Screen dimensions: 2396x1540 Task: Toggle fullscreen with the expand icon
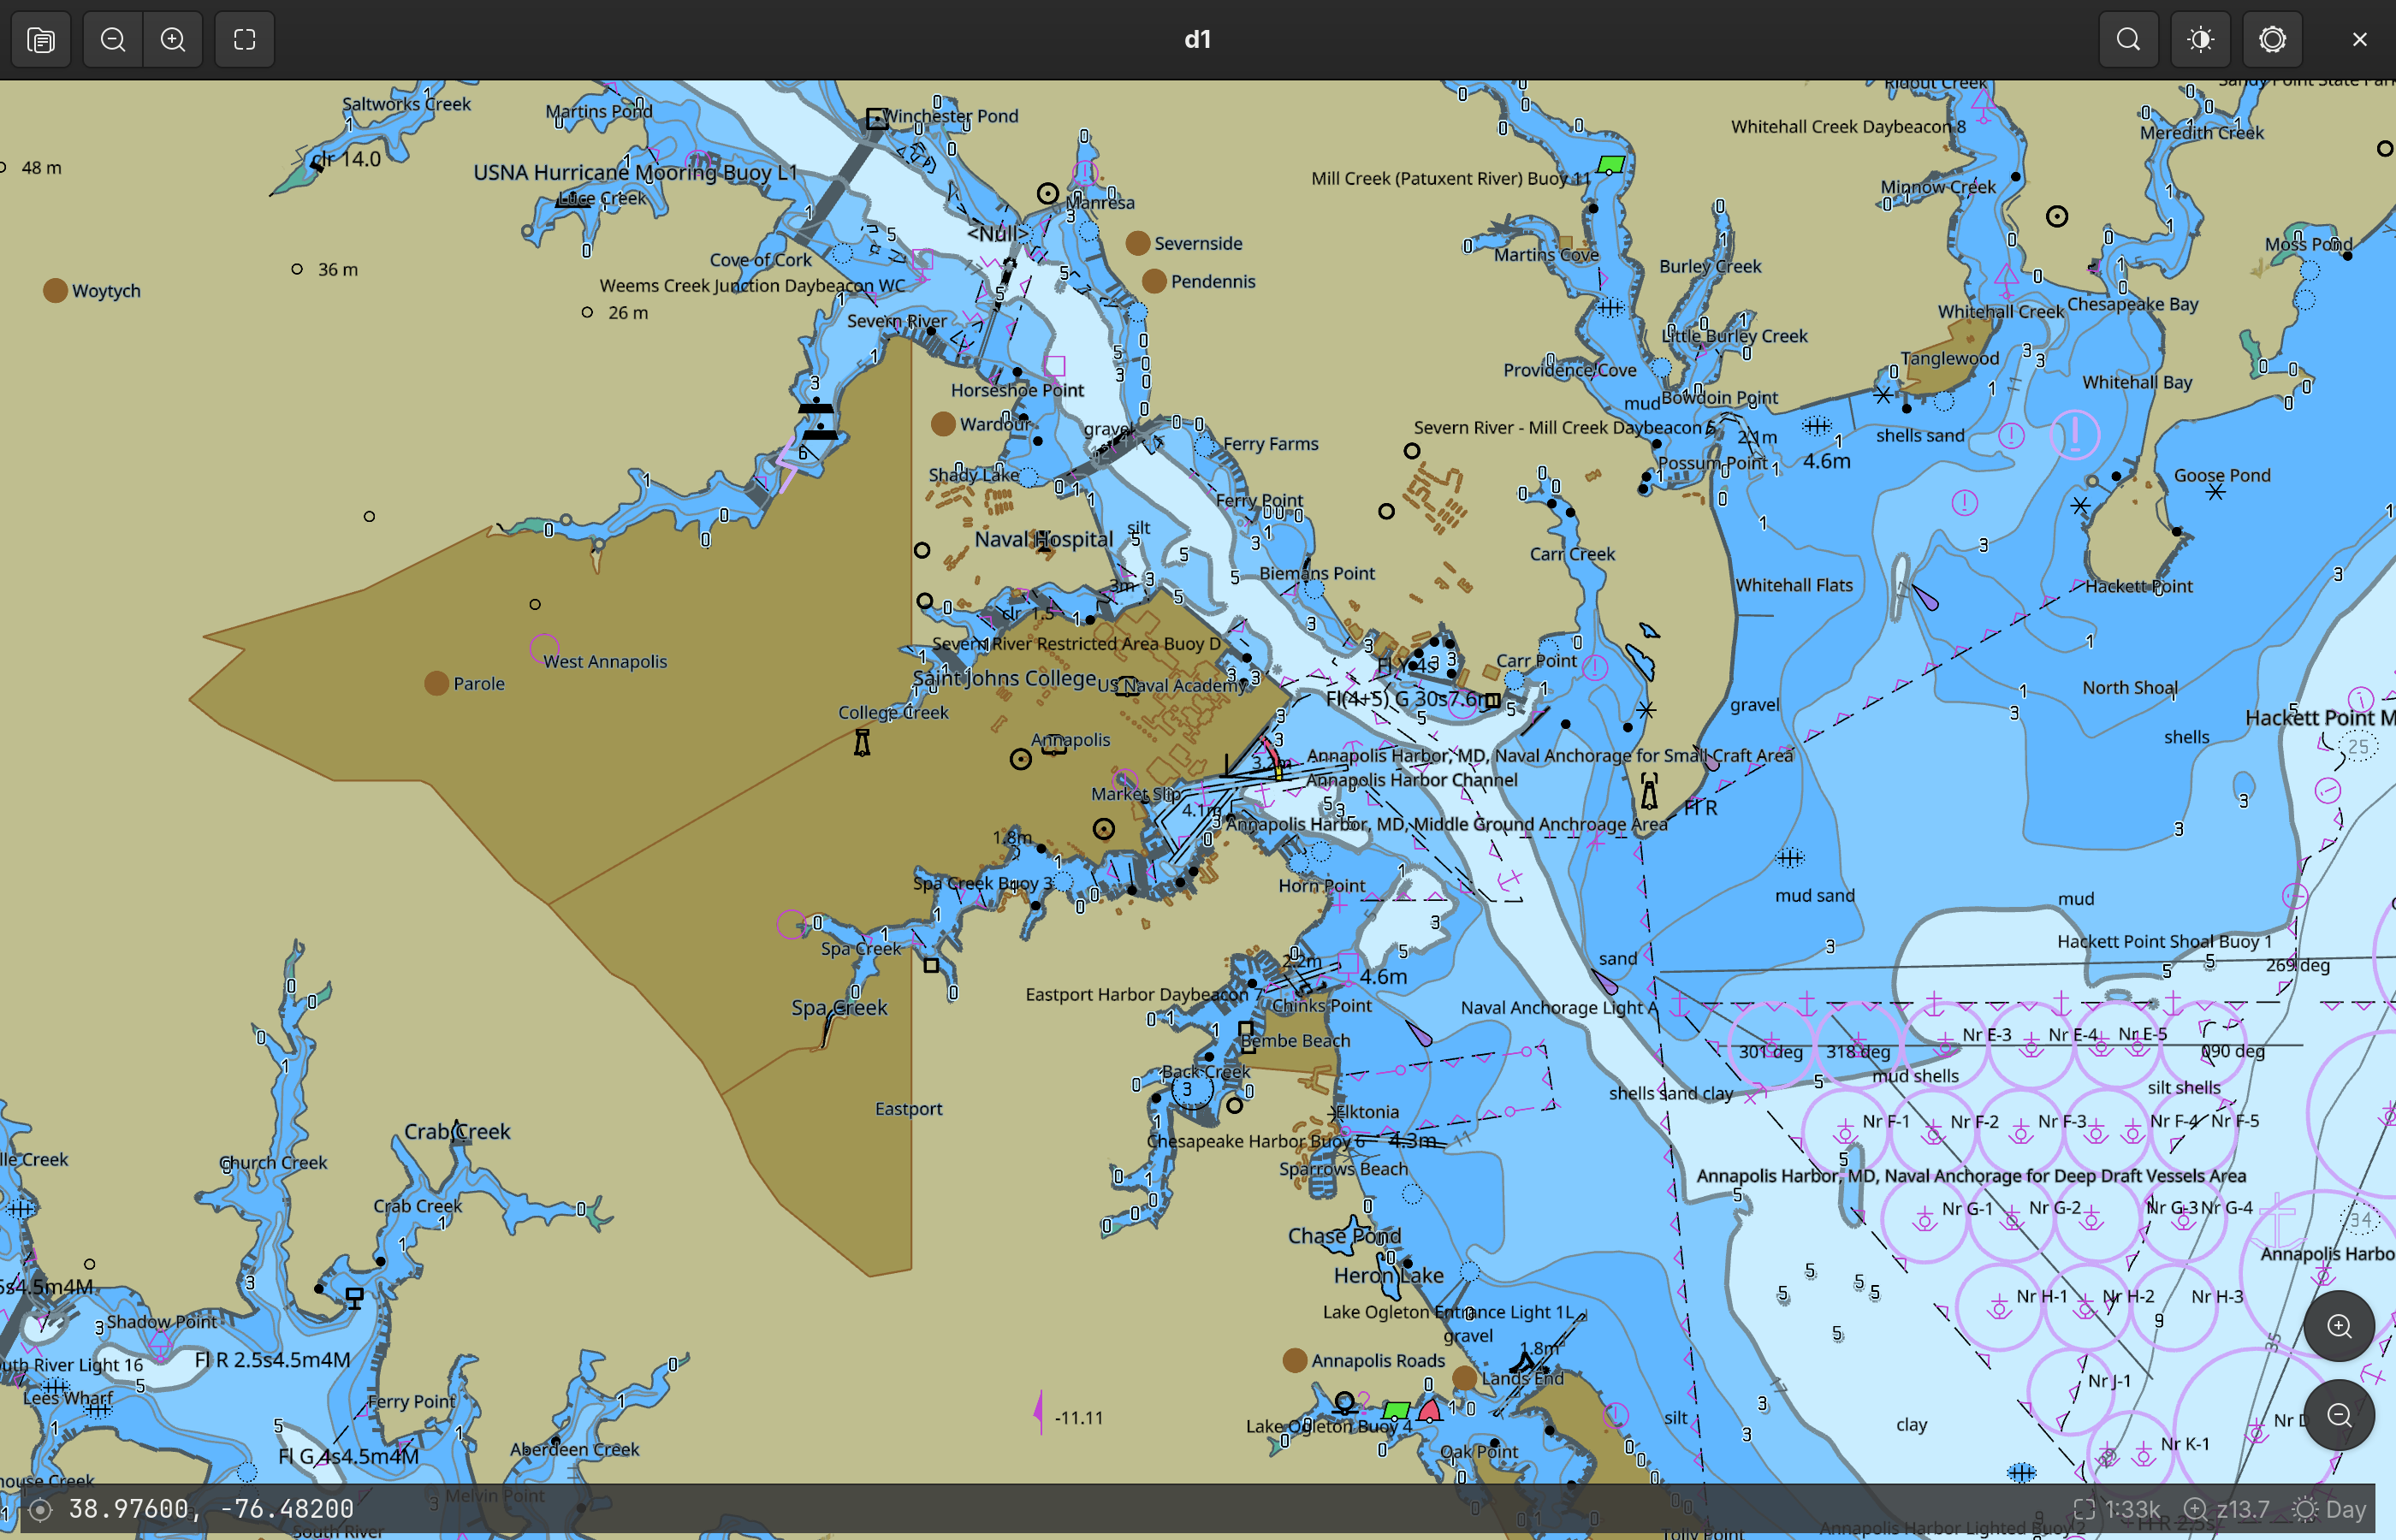[x=245, y=40]
